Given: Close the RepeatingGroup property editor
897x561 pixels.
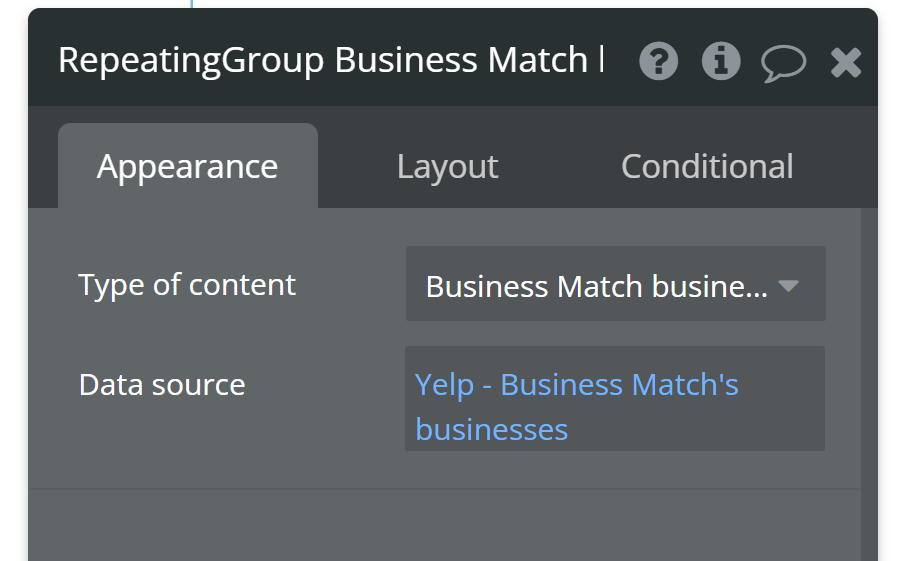Looking at the screenshot, I should pos(846,62).
